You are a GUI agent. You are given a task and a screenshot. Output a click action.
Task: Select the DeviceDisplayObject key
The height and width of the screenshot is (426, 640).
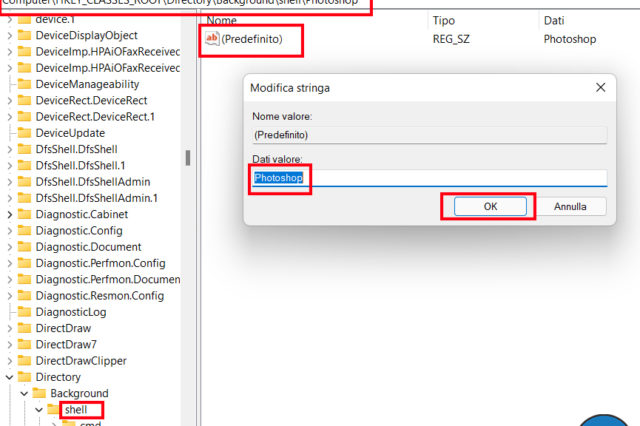(87, 36)
